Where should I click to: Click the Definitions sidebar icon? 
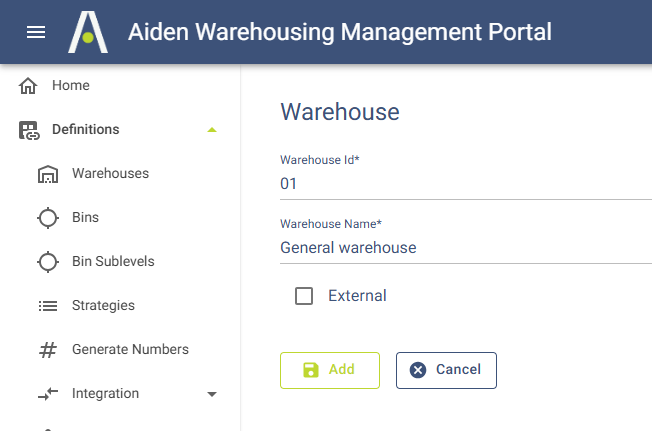pos(29,129)
